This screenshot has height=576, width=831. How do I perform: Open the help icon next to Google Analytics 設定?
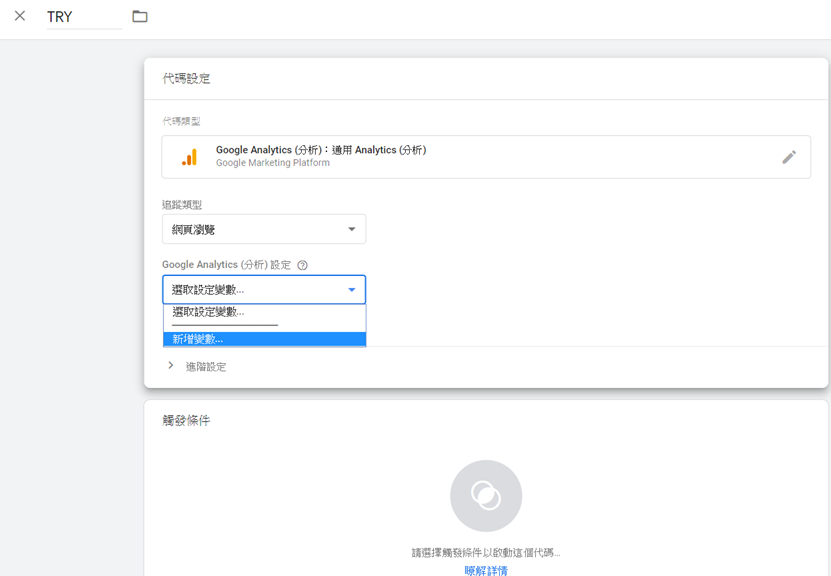pos(302,265)
